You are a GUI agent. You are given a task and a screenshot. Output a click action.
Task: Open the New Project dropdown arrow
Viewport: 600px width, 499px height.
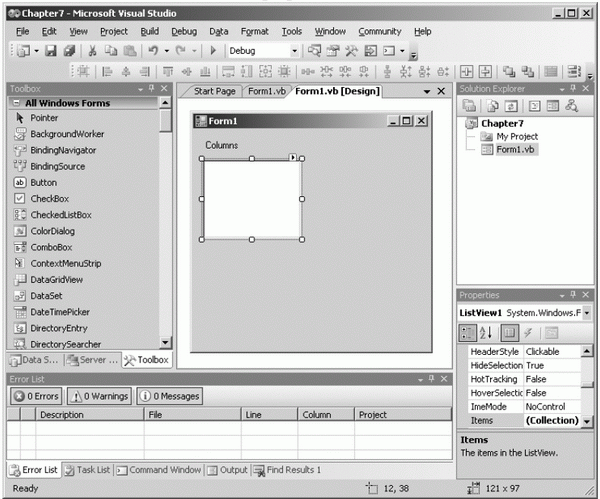click(x=37, y=51)
